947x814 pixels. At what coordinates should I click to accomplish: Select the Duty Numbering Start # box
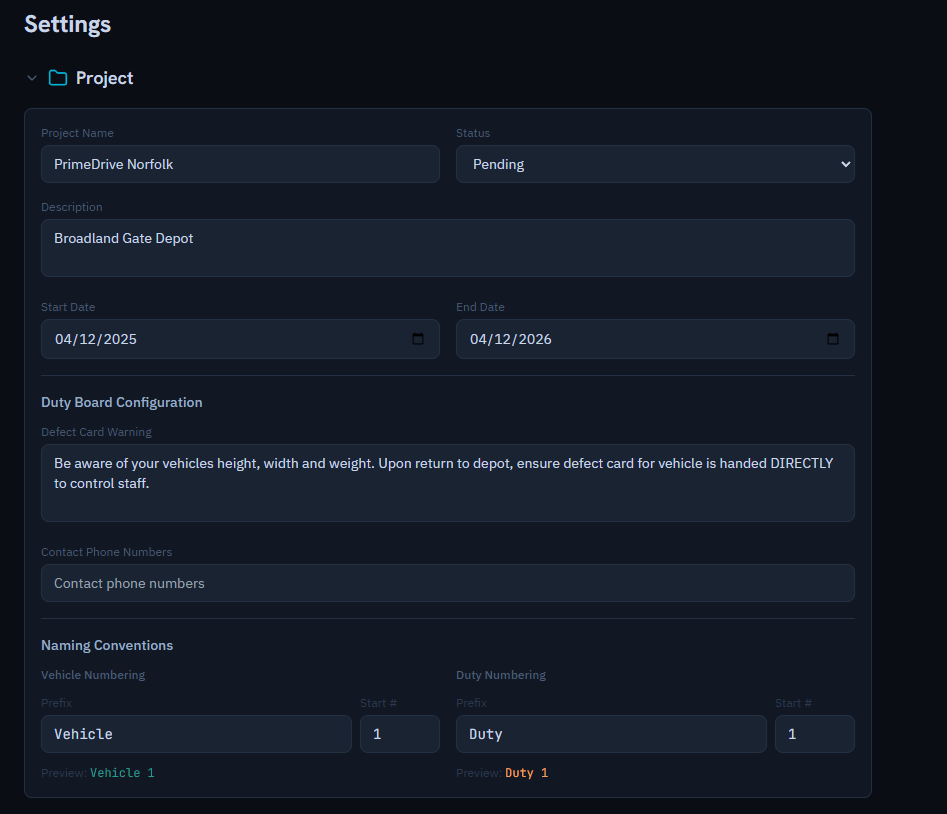[814, 734]
